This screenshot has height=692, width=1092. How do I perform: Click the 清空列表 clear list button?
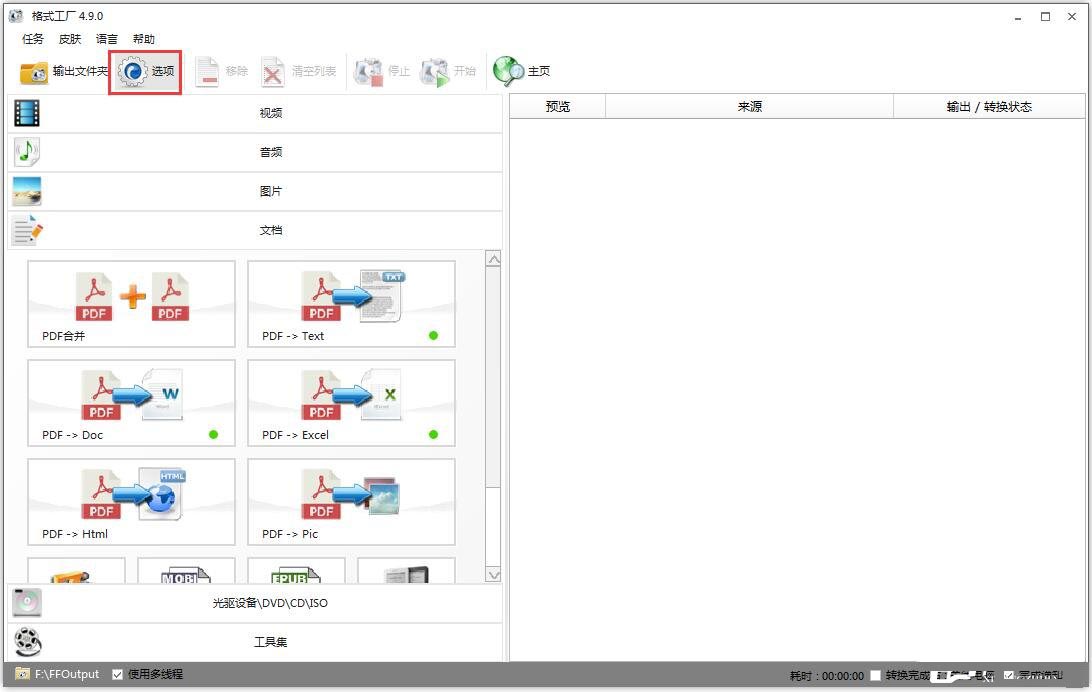tap(299, 72)
